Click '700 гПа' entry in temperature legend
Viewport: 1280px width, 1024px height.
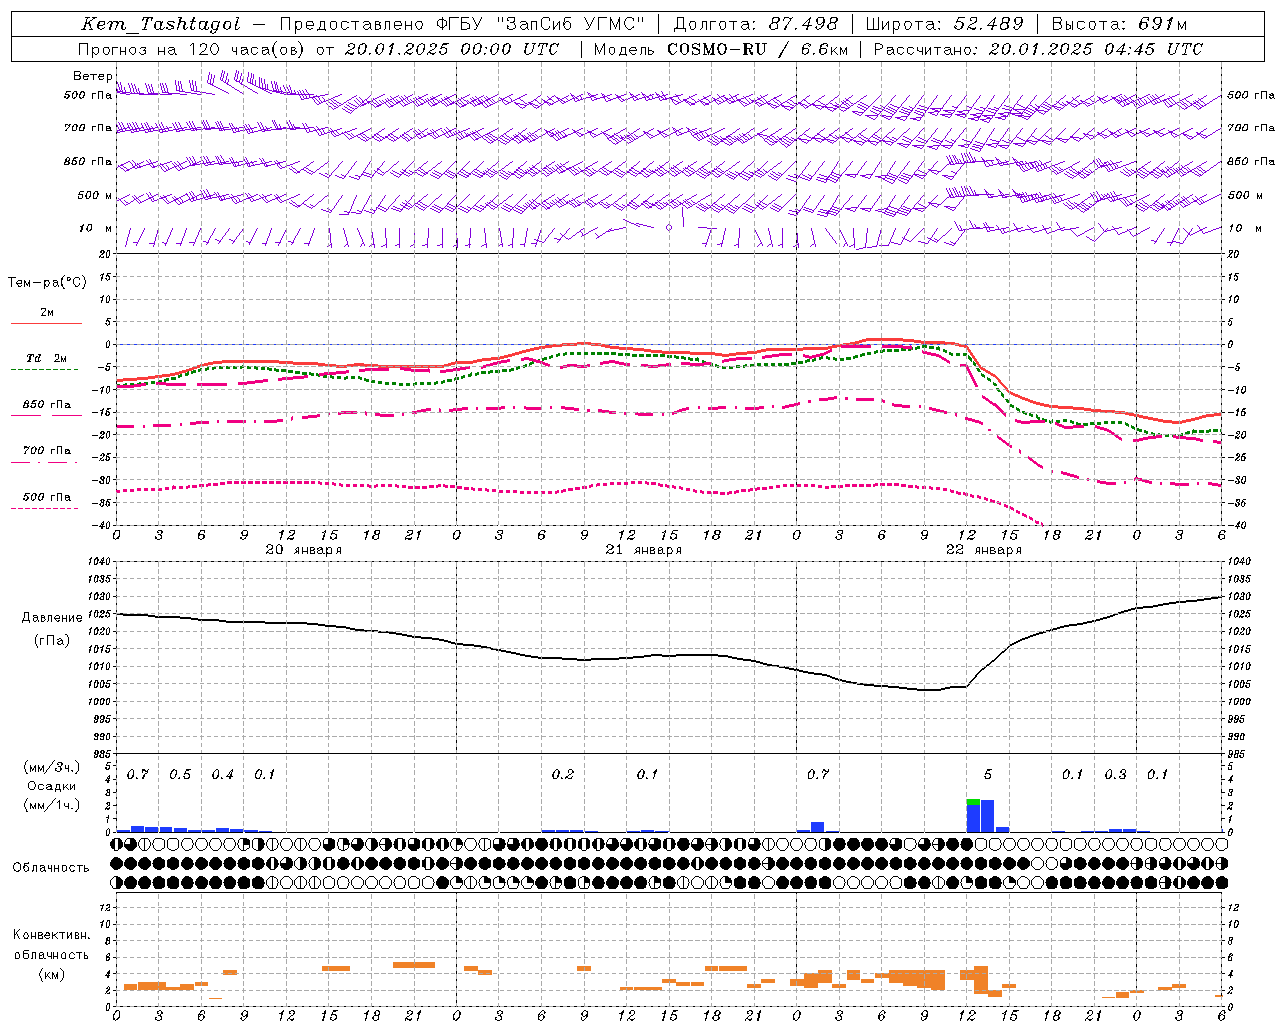tap(46, 451)
